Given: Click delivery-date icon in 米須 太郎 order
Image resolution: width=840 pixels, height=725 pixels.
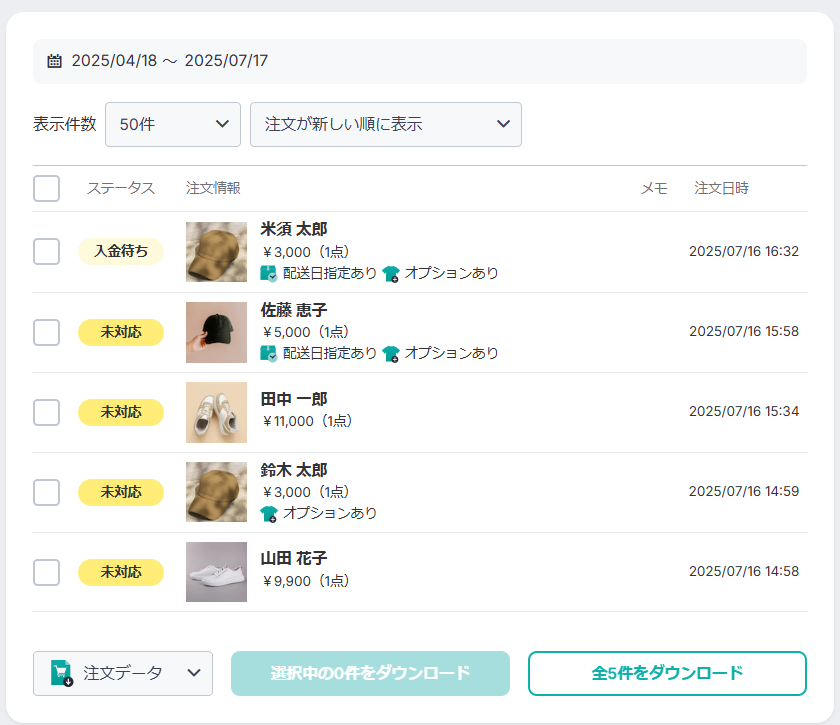Looking at the screenshot, I should (268, 273).
